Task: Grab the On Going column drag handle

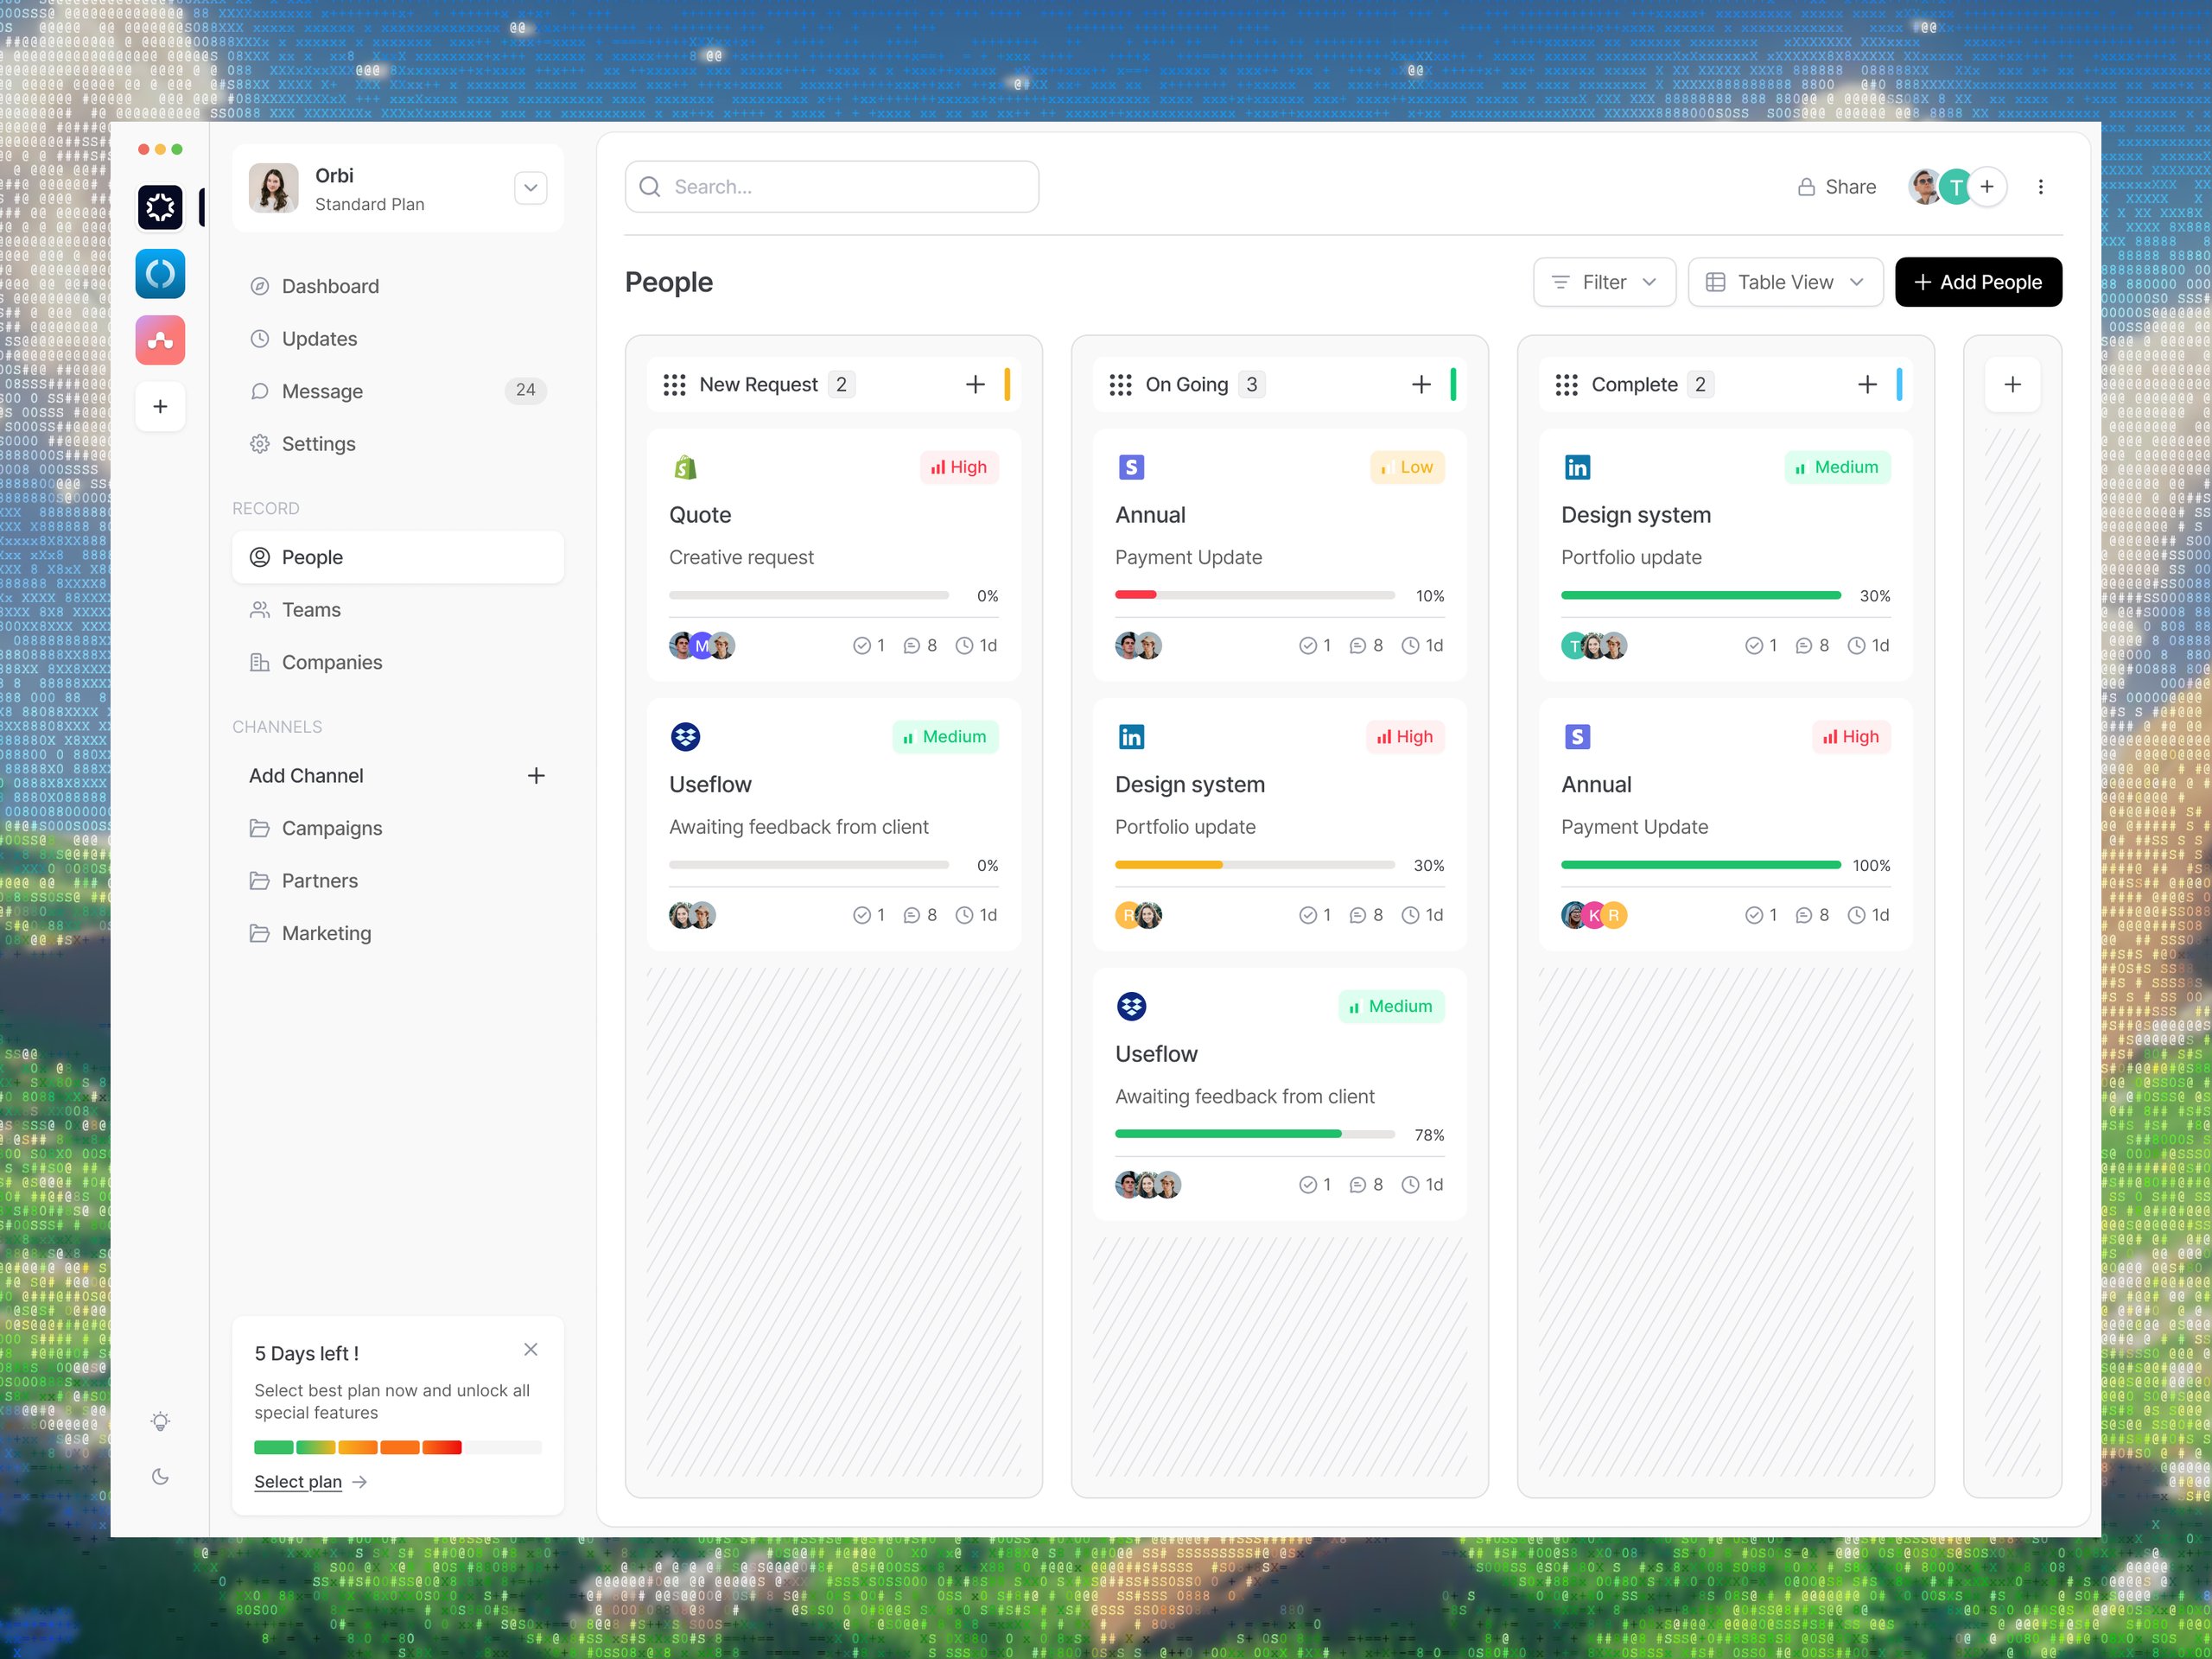Action: (x=1121, y=385)
